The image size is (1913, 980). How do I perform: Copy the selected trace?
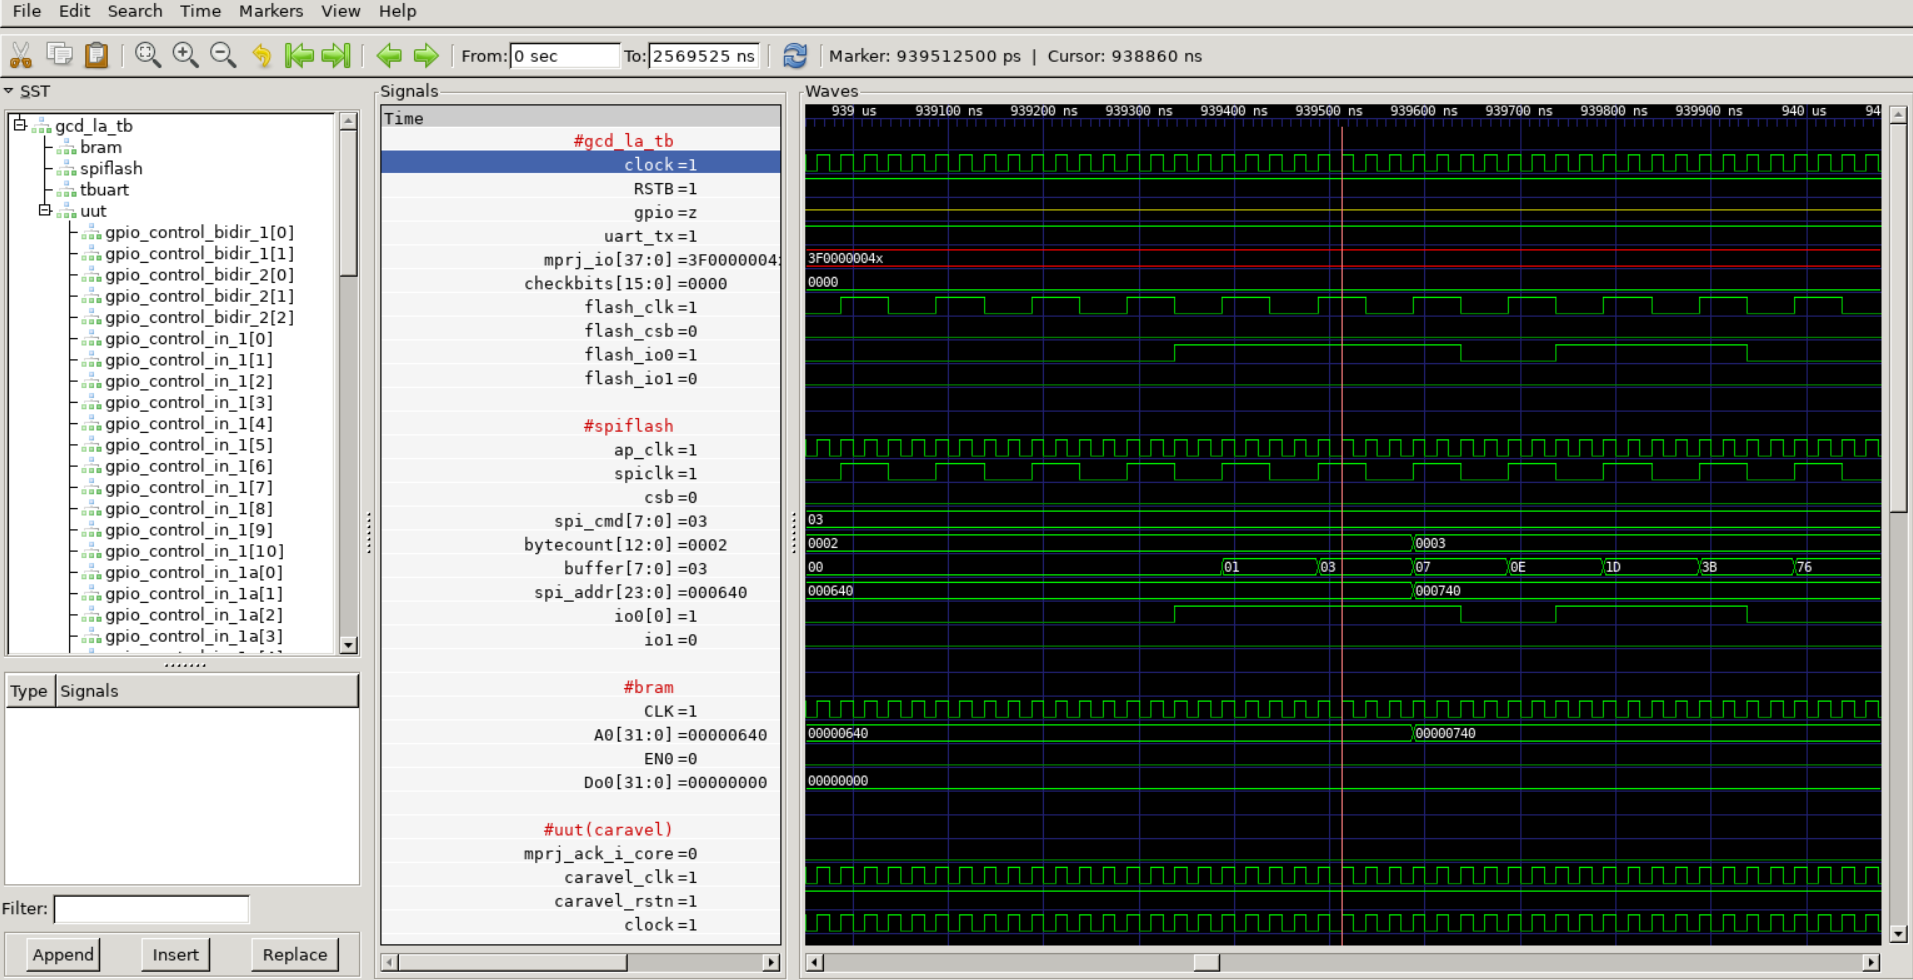(59, 56)
